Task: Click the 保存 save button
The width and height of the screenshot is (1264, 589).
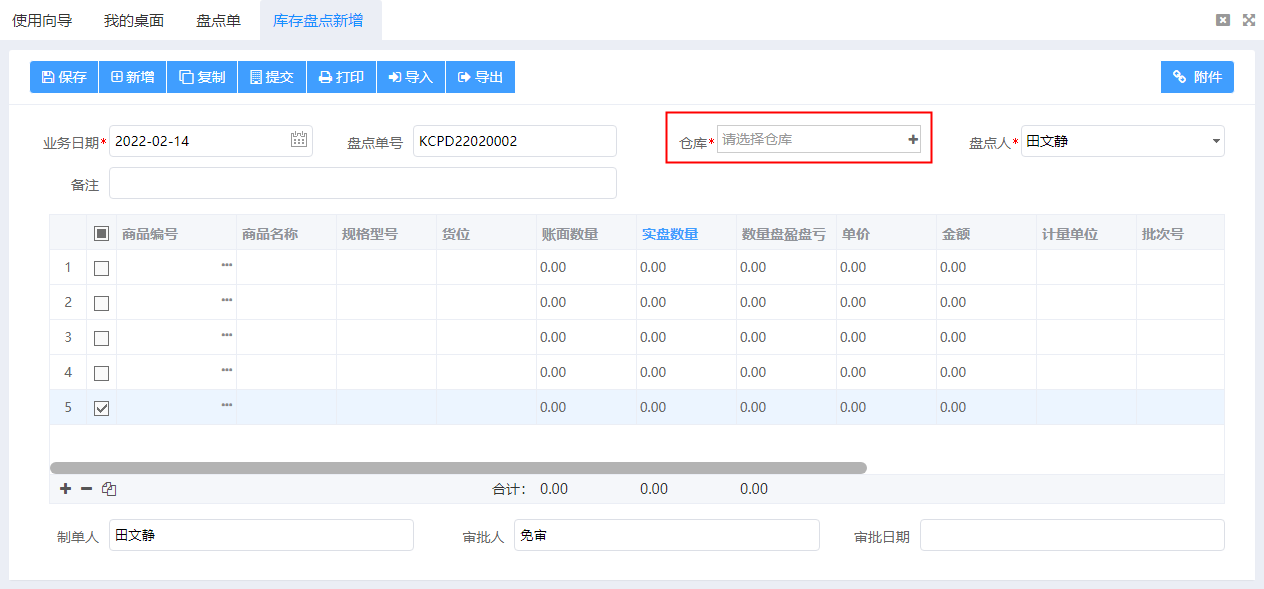Action: [64, 77]
